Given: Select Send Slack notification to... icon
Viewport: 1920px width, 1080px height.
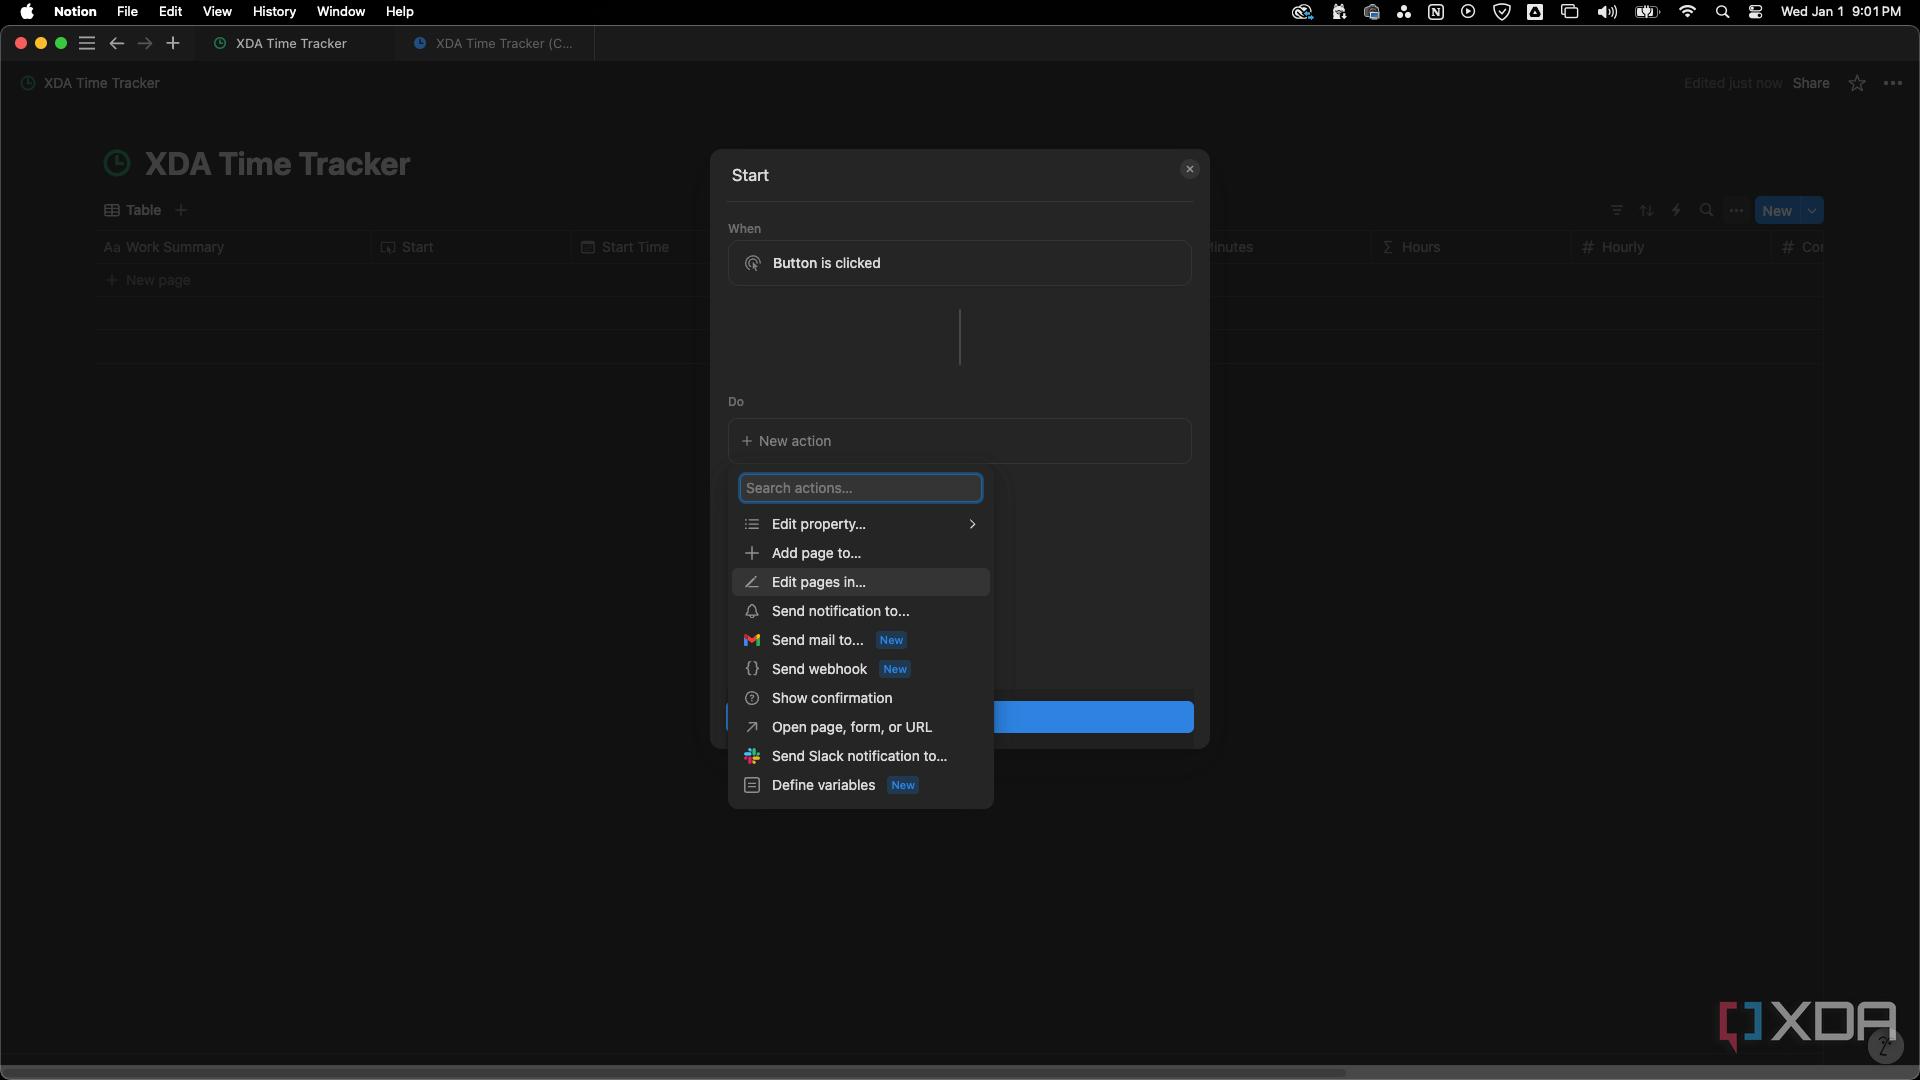Looking at the screenshot, I should (752, 756).
